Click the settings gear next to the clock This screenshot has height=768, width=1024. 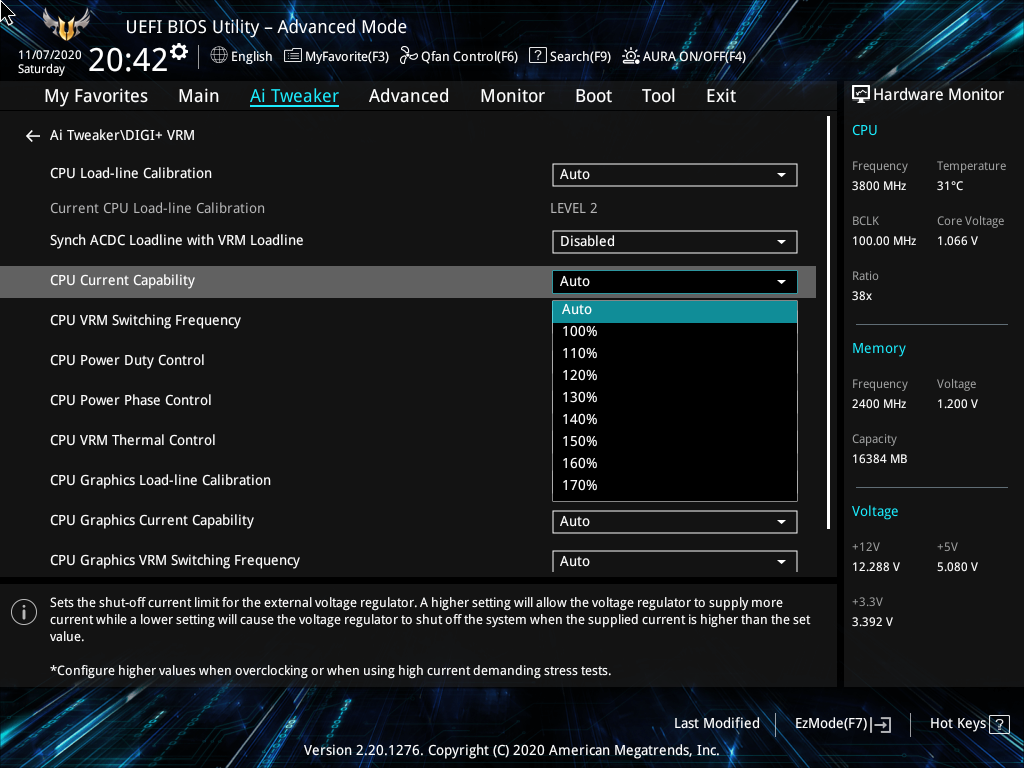[179, 52]
